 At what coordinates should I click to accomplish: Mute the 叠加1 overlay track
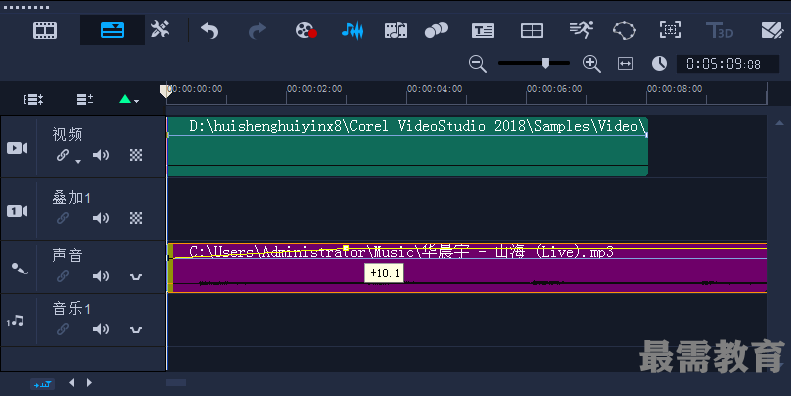[101, 218]
